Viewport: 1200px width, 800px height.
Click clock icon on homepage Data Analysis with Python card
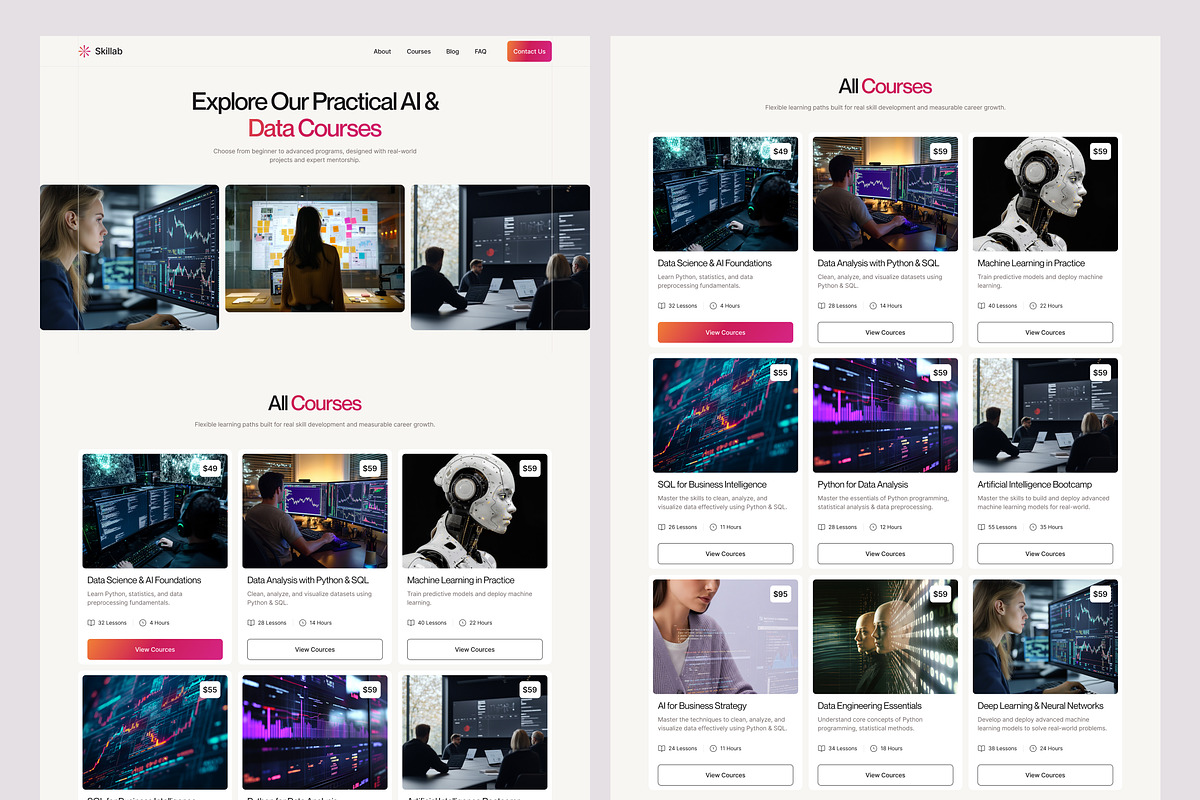pos(302,623)
